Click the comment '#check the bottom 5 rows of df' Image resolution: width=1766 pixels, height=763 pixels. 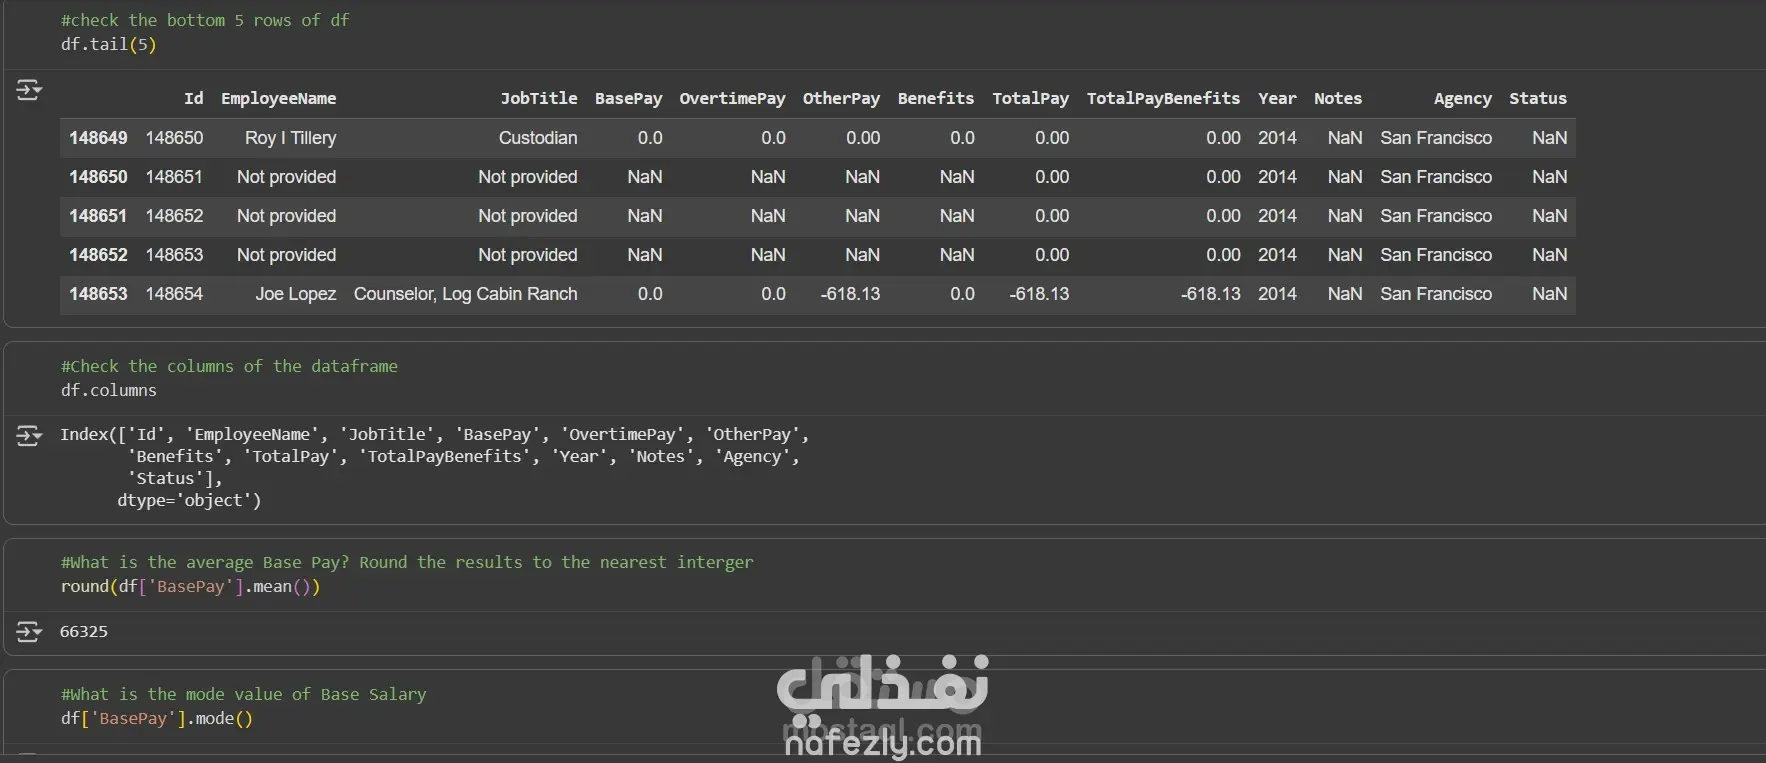(205, 20)
